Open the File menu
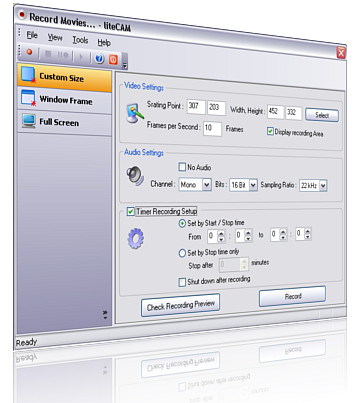The height and width of the screenshot is (403, 360). tap(32, 35)
